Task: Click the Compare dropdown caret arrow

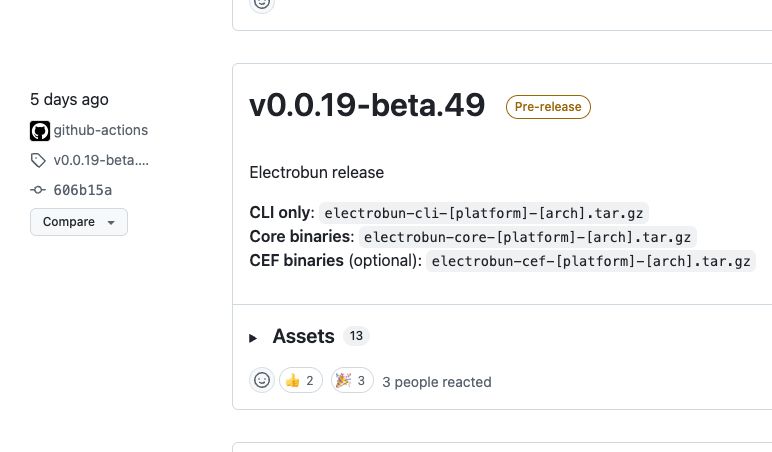Action: [111, 223]
